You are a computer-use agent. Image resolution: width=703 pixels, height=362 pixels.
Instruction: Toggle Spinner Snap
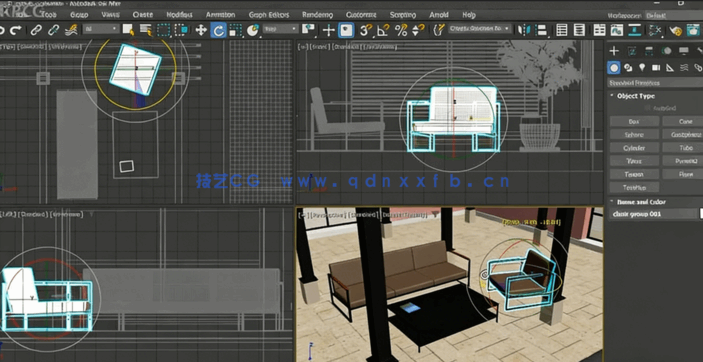pyautogui.click(x=418, y=30)
